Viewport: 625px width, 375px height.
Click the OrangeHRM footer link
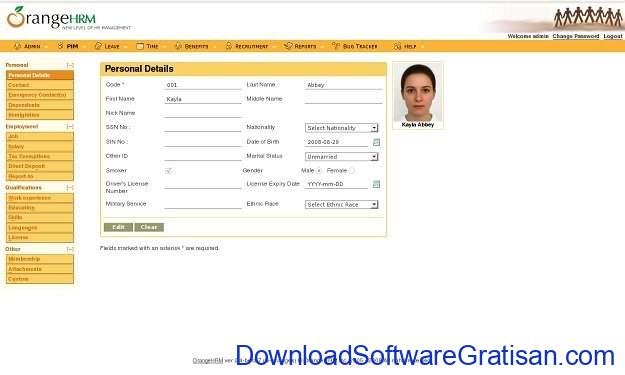tap(208, 361)
